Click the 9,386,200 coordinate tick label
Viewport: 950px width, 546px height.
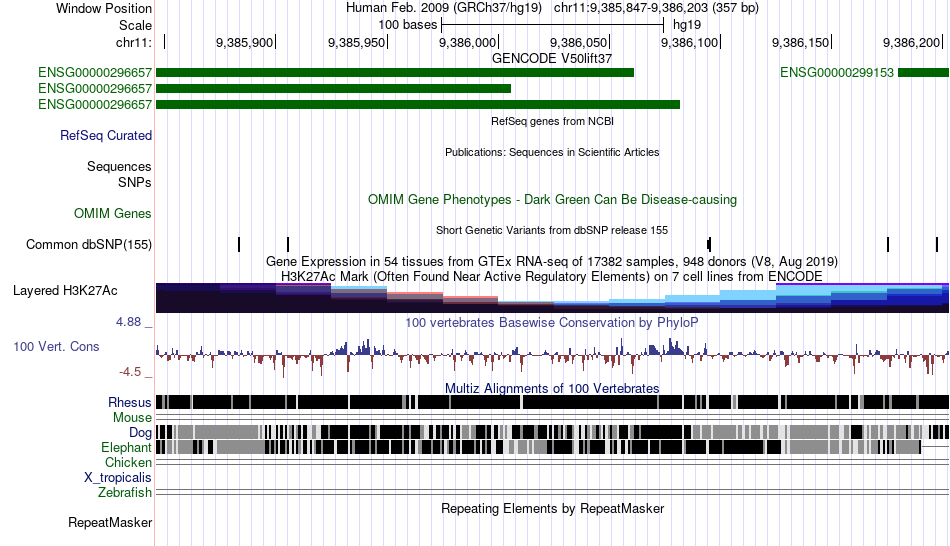click(x=911, y=42)
